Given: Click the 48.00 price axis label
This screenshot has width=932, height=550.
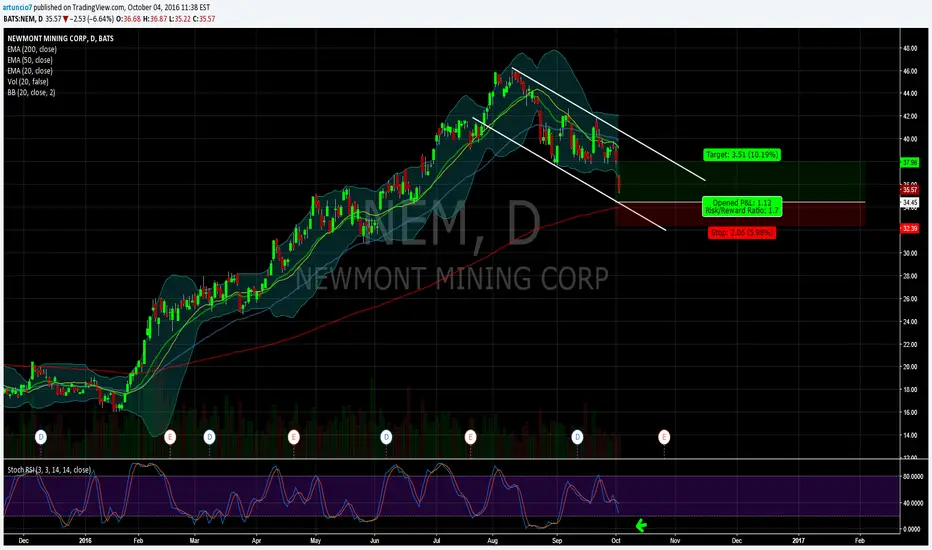Looking at the screenshot, I should click(909, 48).
